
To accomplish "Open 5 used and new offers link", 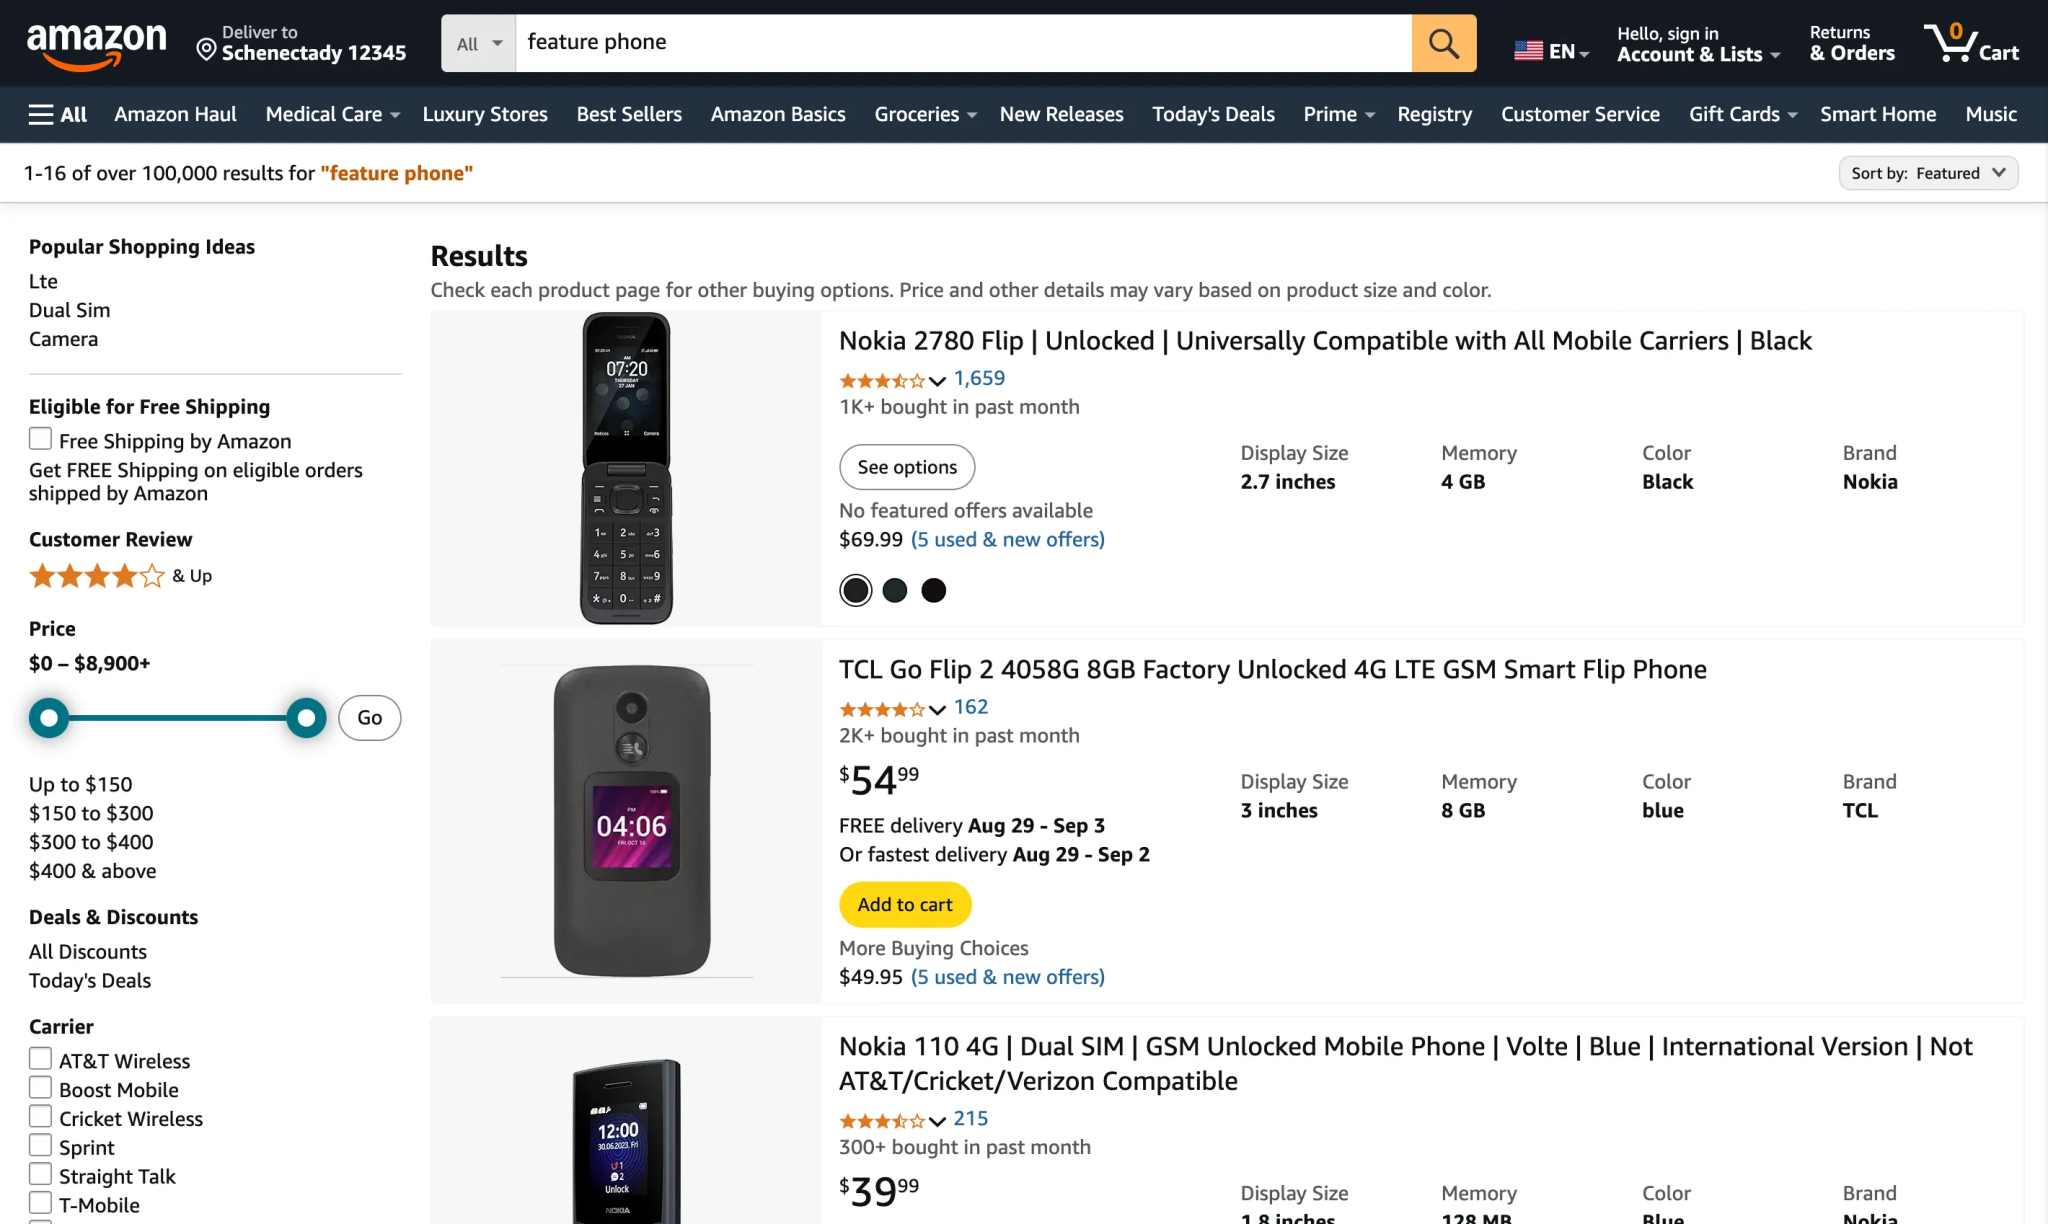I will coord(1007,539).
